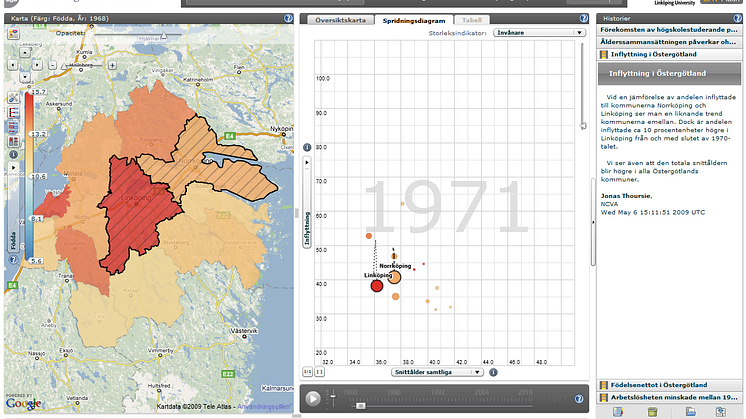Select the orange Norrköping bubble
The image size is (746, 419).
394,277
